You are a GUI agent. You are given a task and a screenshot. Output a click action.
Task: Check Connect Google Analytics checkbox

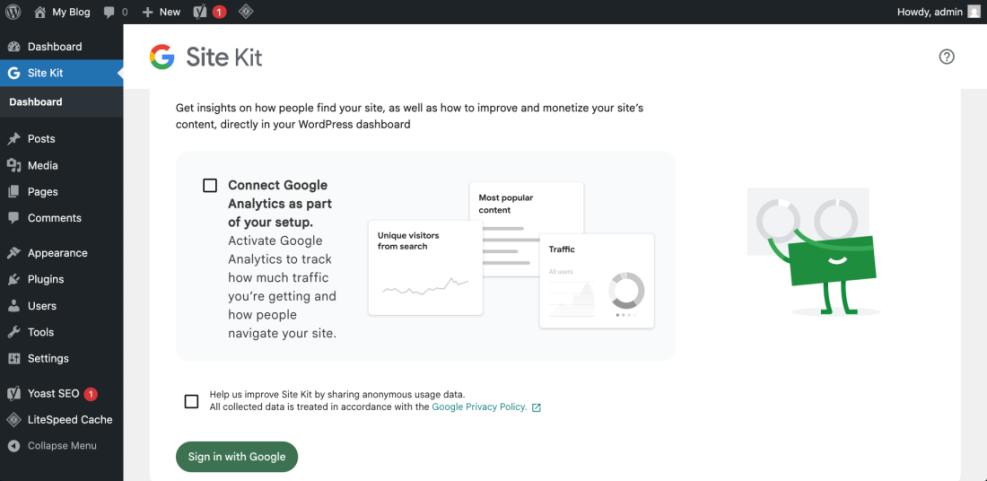click(x=210, y=185)
